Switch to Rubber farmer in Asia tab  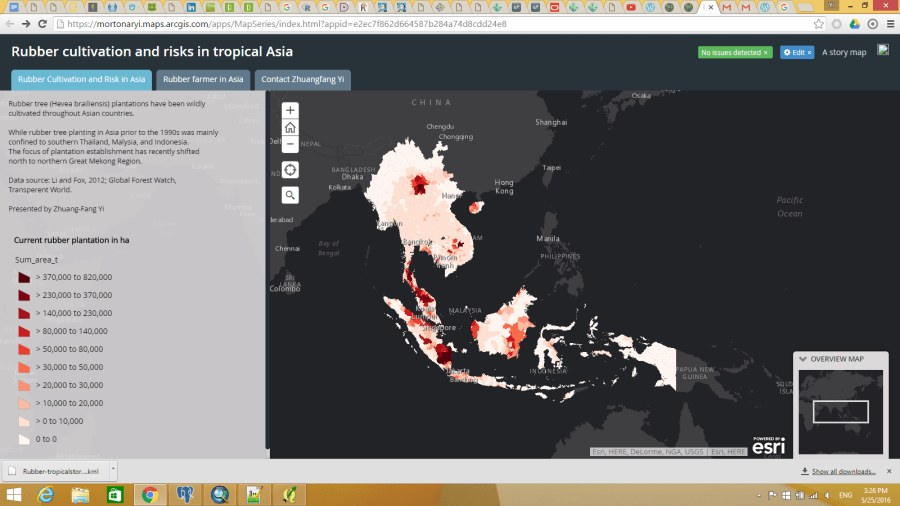(203, 79)
